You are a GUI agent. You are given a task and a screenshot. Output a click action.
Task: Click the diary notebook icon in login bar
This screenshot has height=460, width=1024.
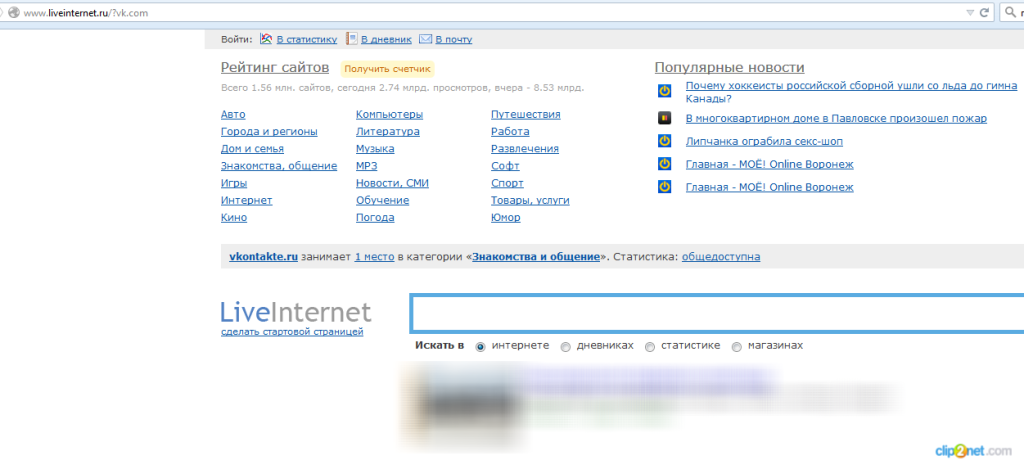352,39
